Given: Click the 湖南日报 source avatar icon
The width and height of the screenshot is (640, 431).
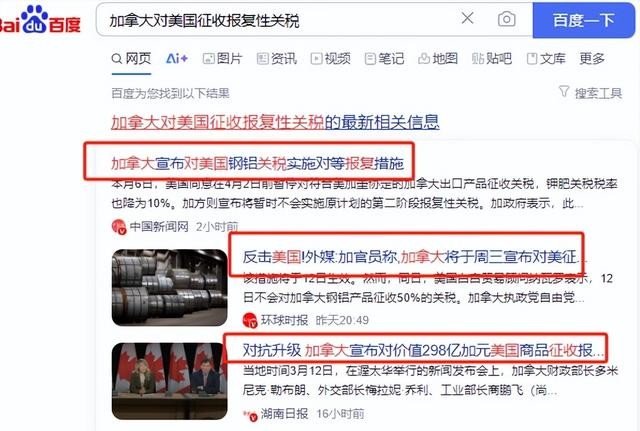Looking at the screenshot, I should [249, 415].
